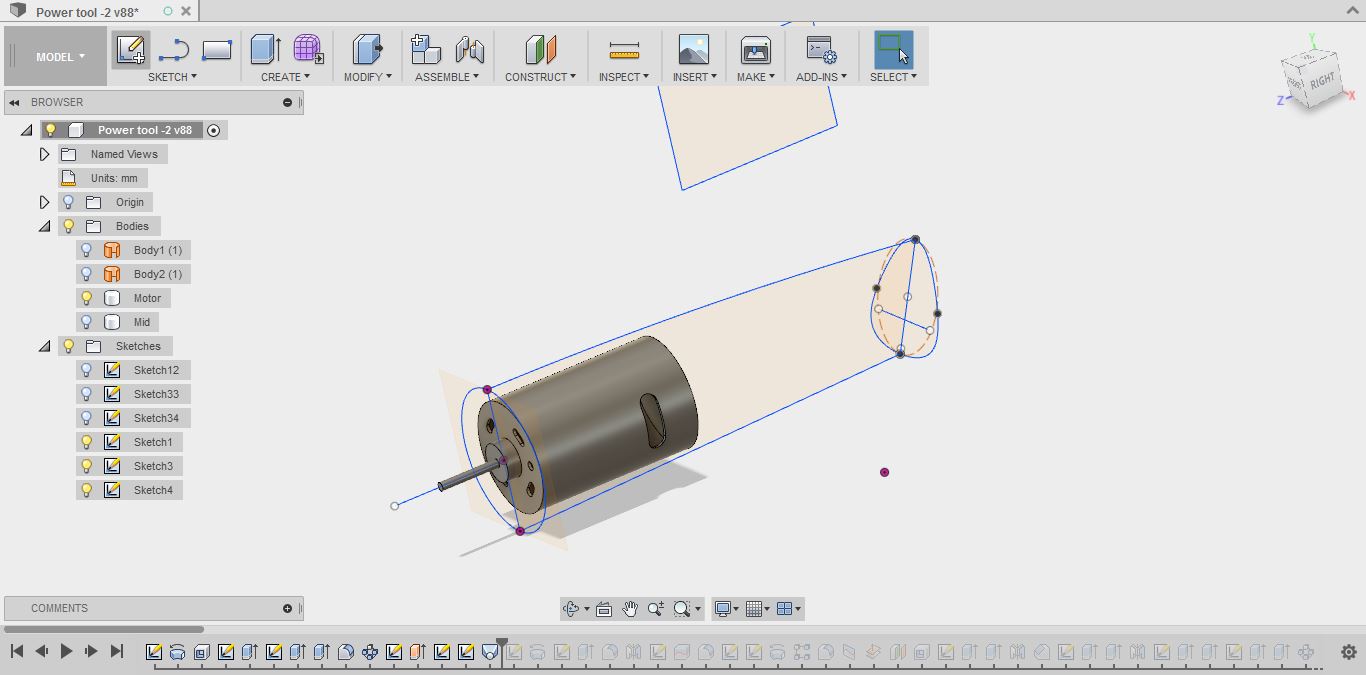The image size is (1366, 675).
Task: Click the Pan hand navigation icon
Action: click(x=630, y=608)
